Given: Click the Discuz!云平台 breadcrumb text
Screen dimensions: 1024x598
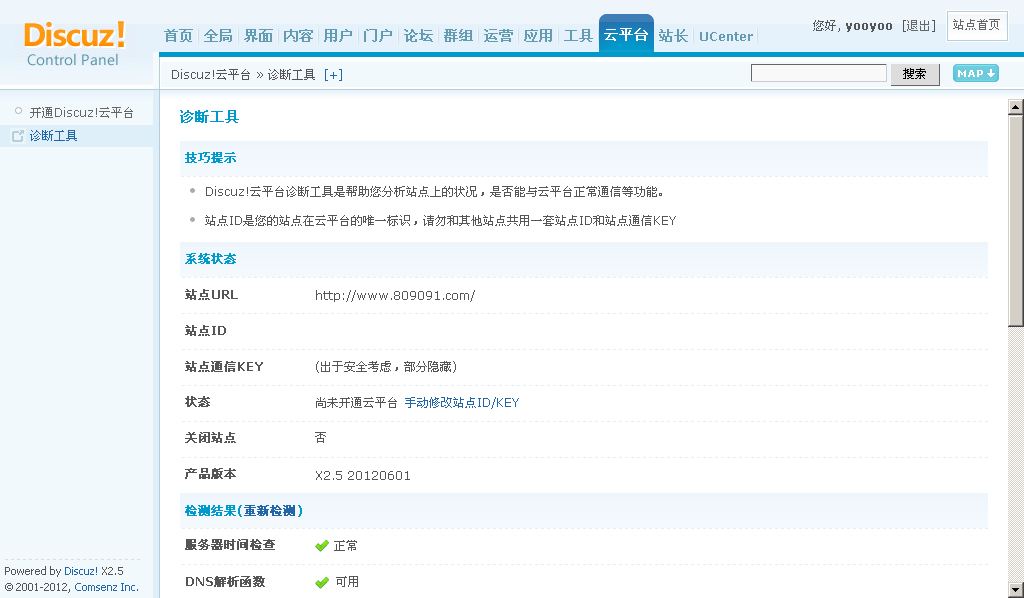Looking at the screenshot, I should [211, 75].
